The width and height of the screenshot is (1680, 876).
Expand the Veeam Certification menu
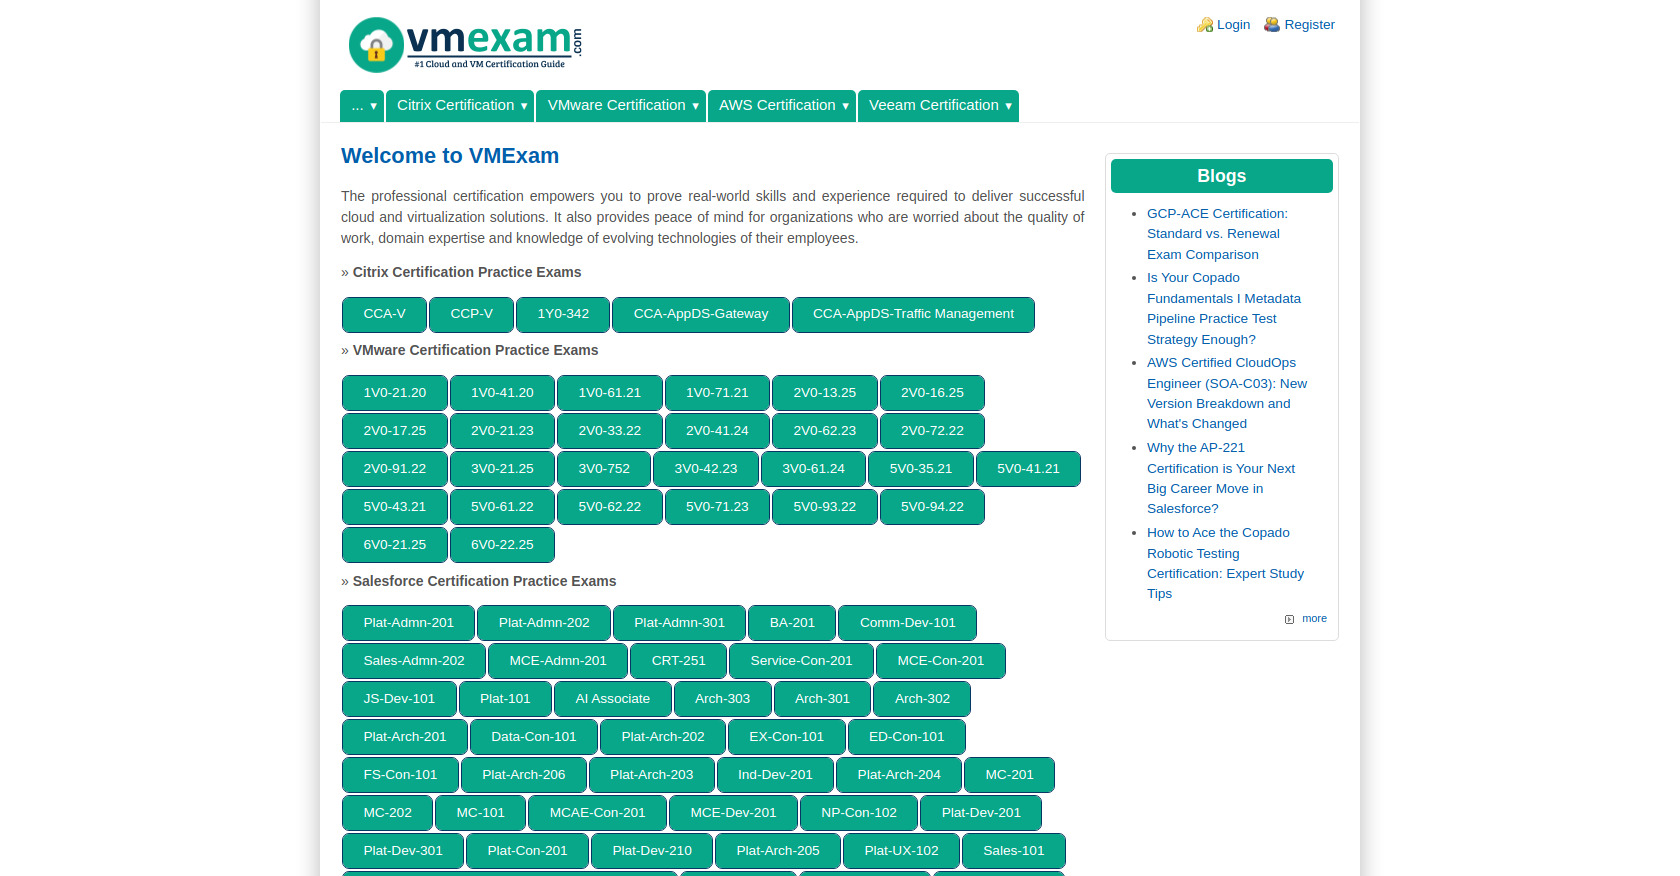(x=938, y=106)
